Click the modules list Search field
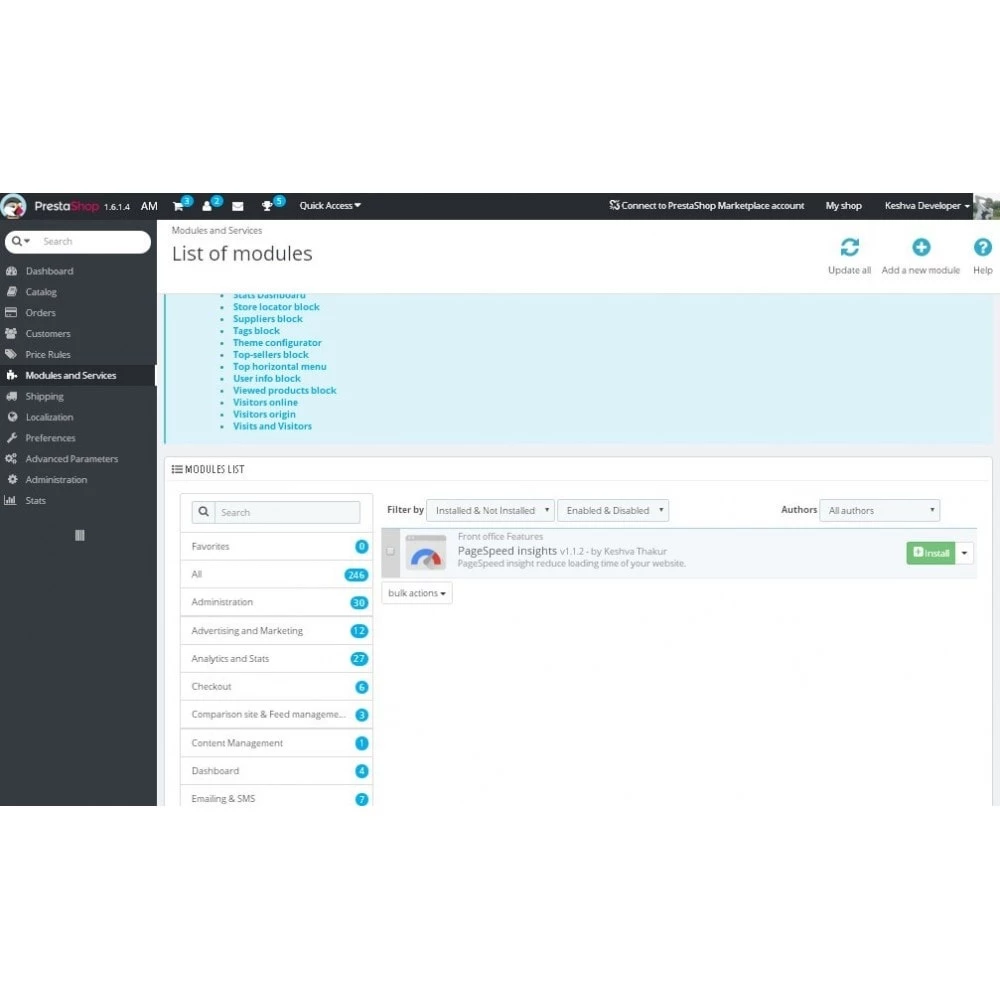The image size is (1000, 1000). click(287, 512)
